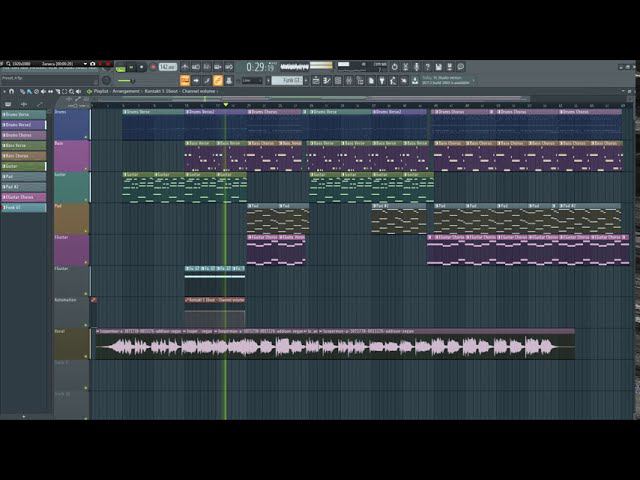Click the stamp tool icon in main toolbar

tap(229, 80)
